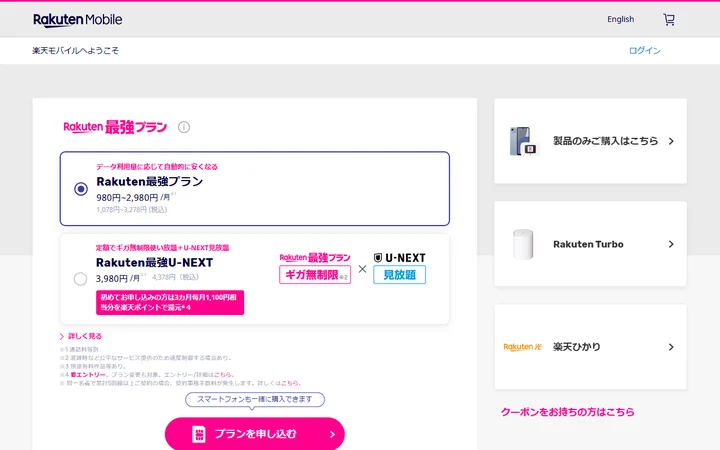
Task: Click Rakuten Turbo router image
Action: tap(523, 244)
